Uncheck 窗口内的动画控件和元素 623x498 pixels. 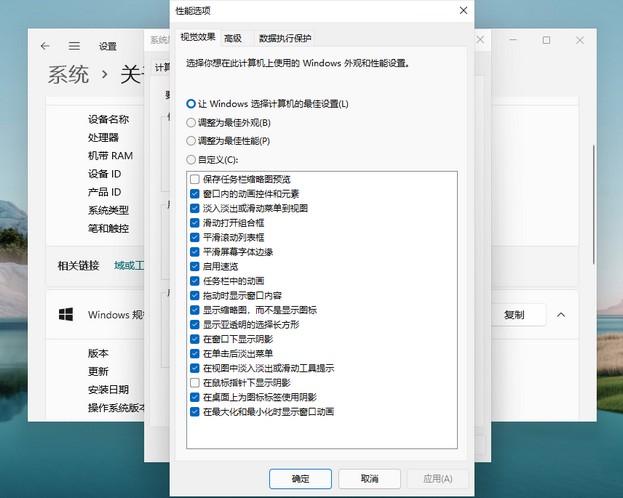195,194
